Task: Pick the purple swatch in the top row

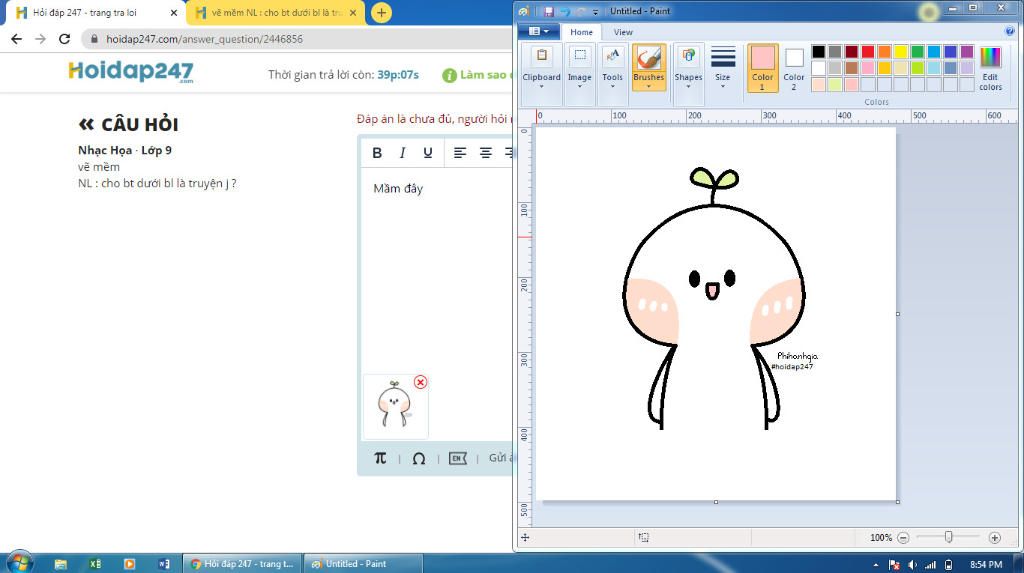Action: coord(967,52)
